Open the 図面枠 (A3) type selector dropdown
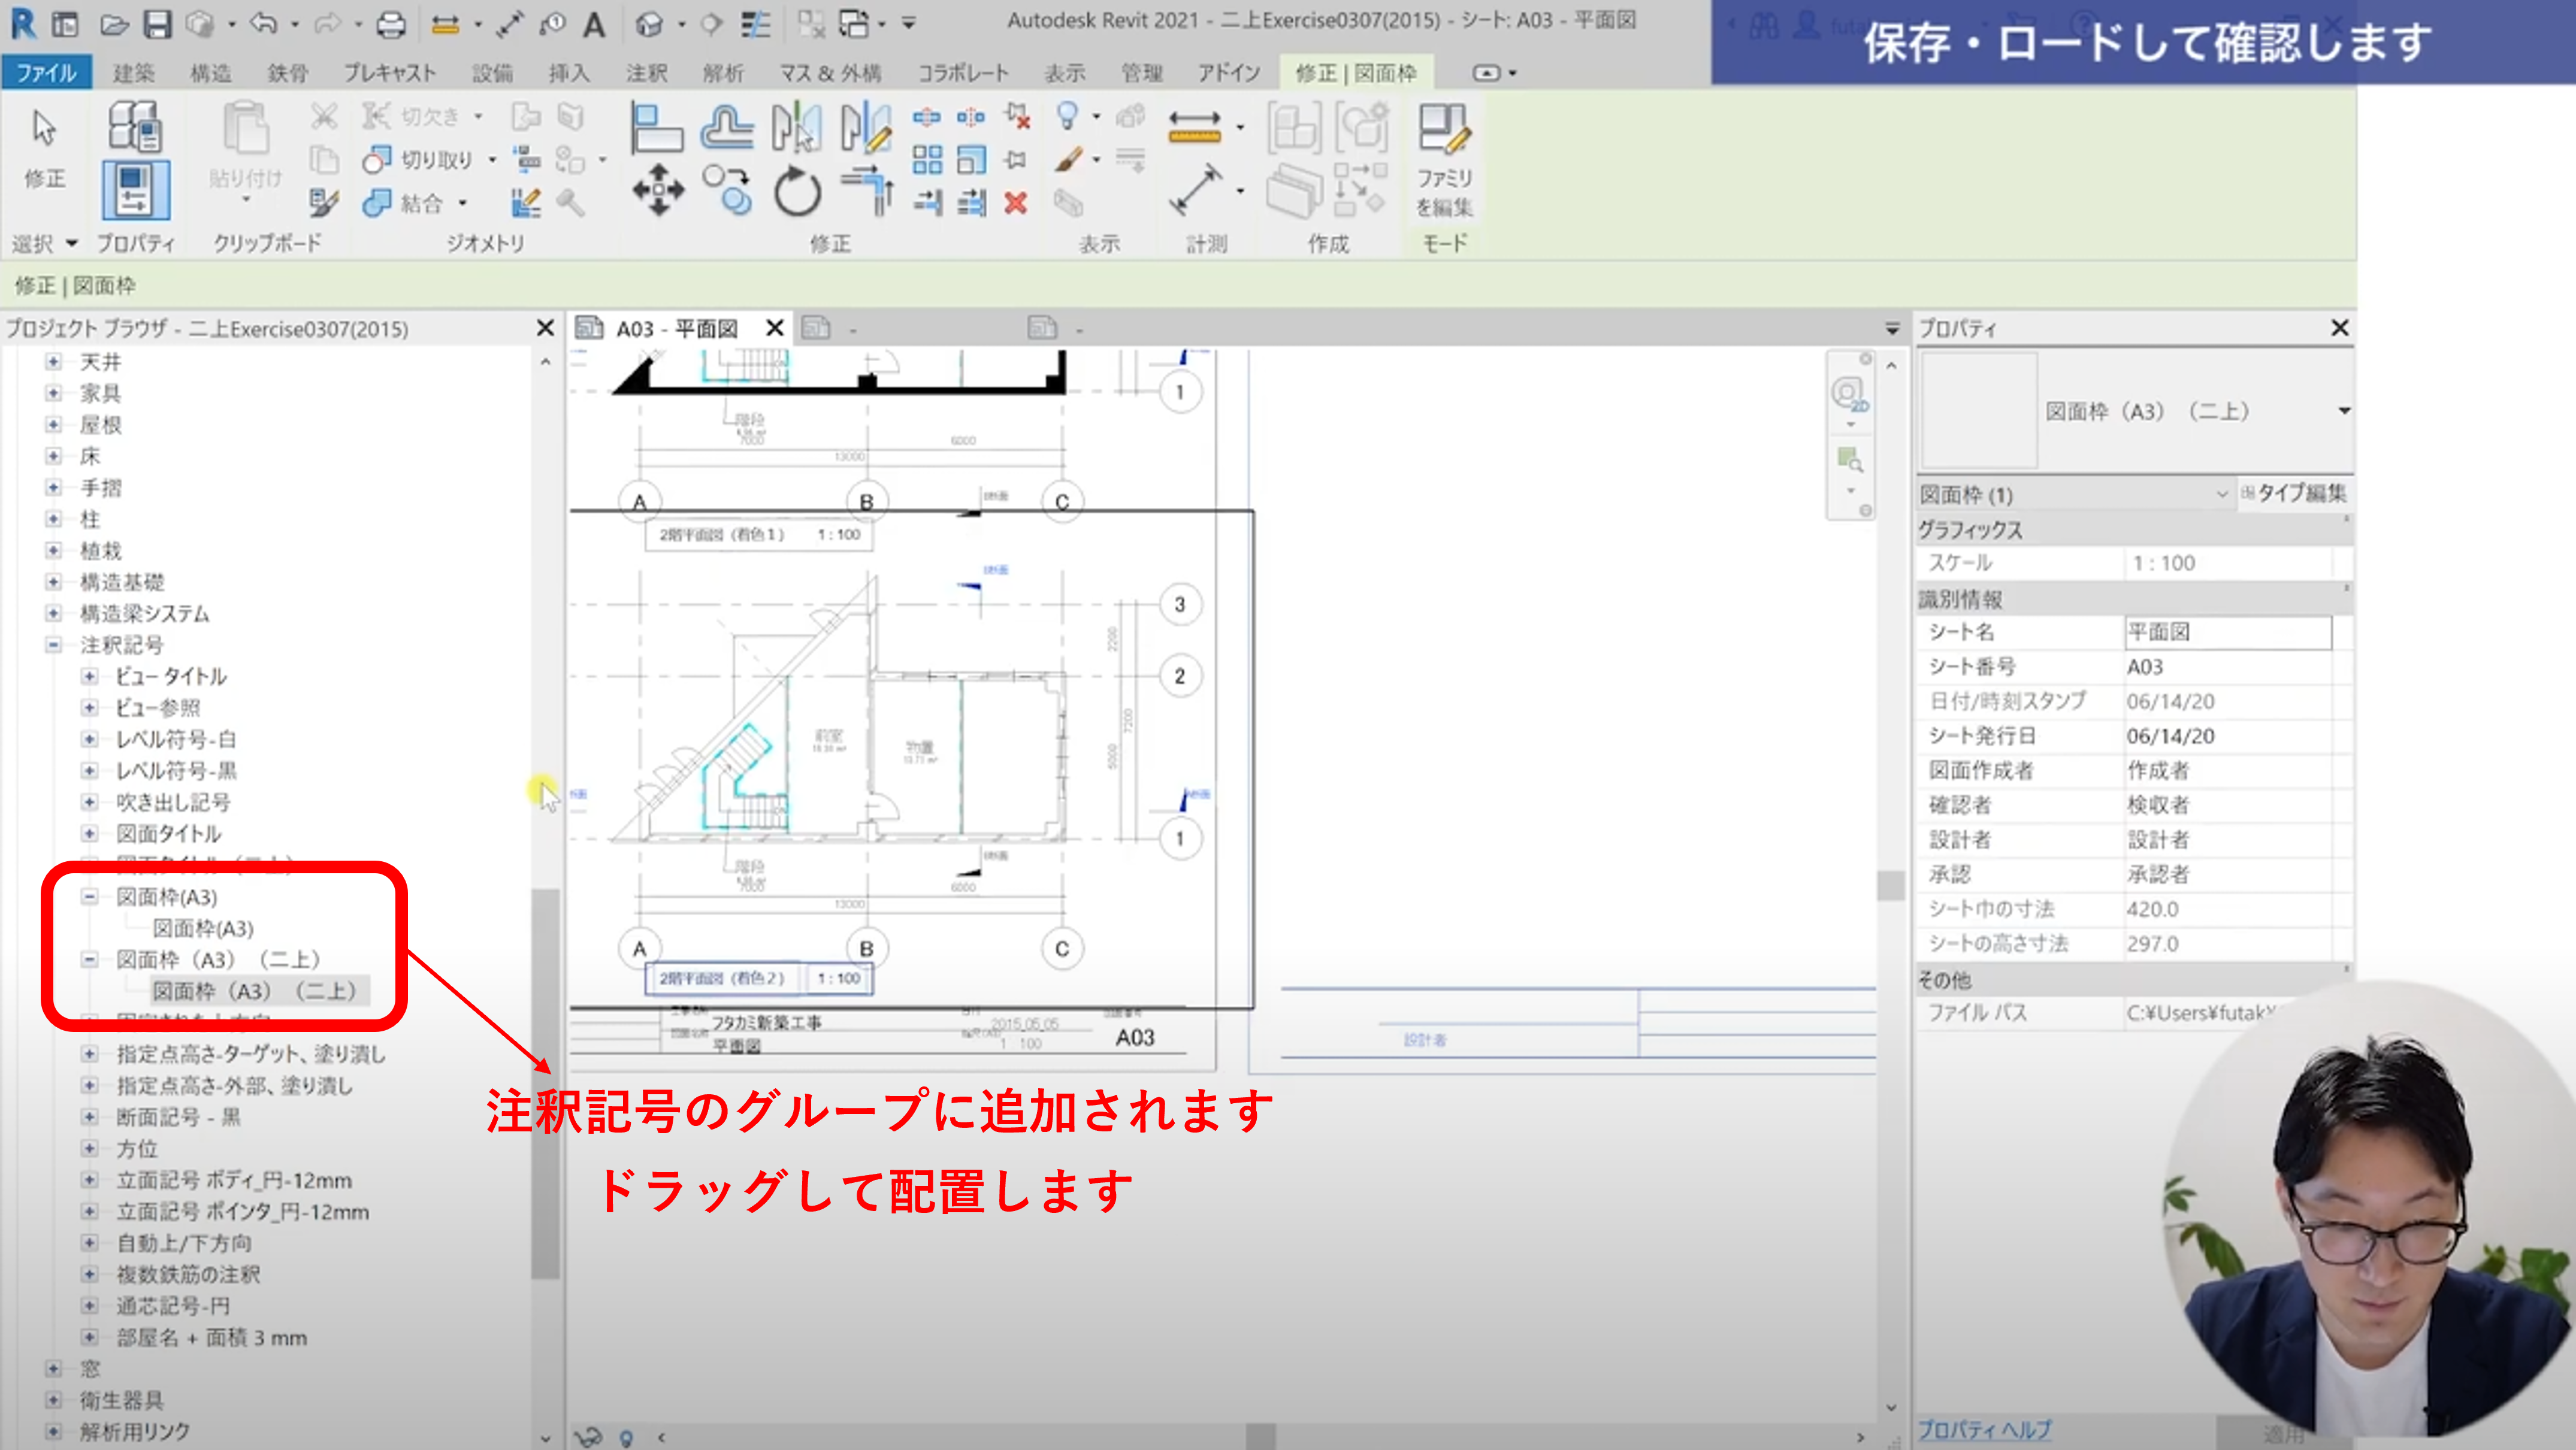 [2343, 411]
